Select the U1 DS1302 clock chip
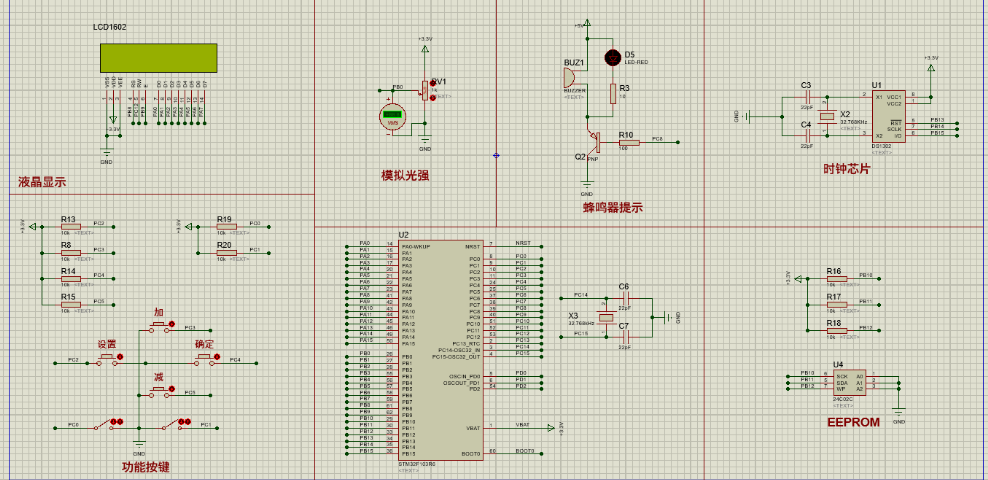Viewport: 988px width, 480px height. point(887,117)
